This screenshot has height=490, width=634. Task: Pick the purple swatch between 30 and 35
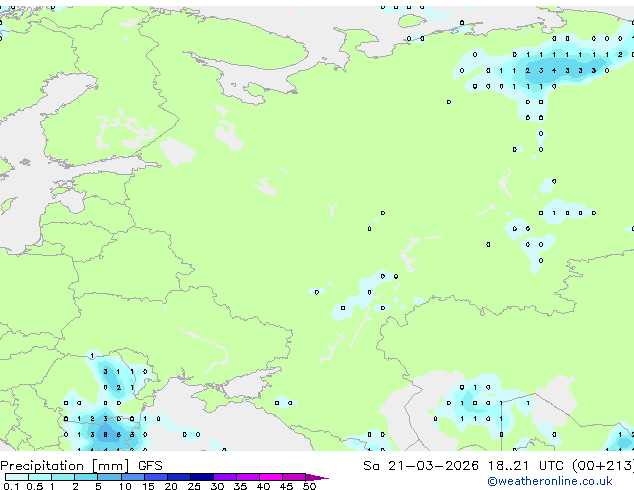click(x=224, y=477)
